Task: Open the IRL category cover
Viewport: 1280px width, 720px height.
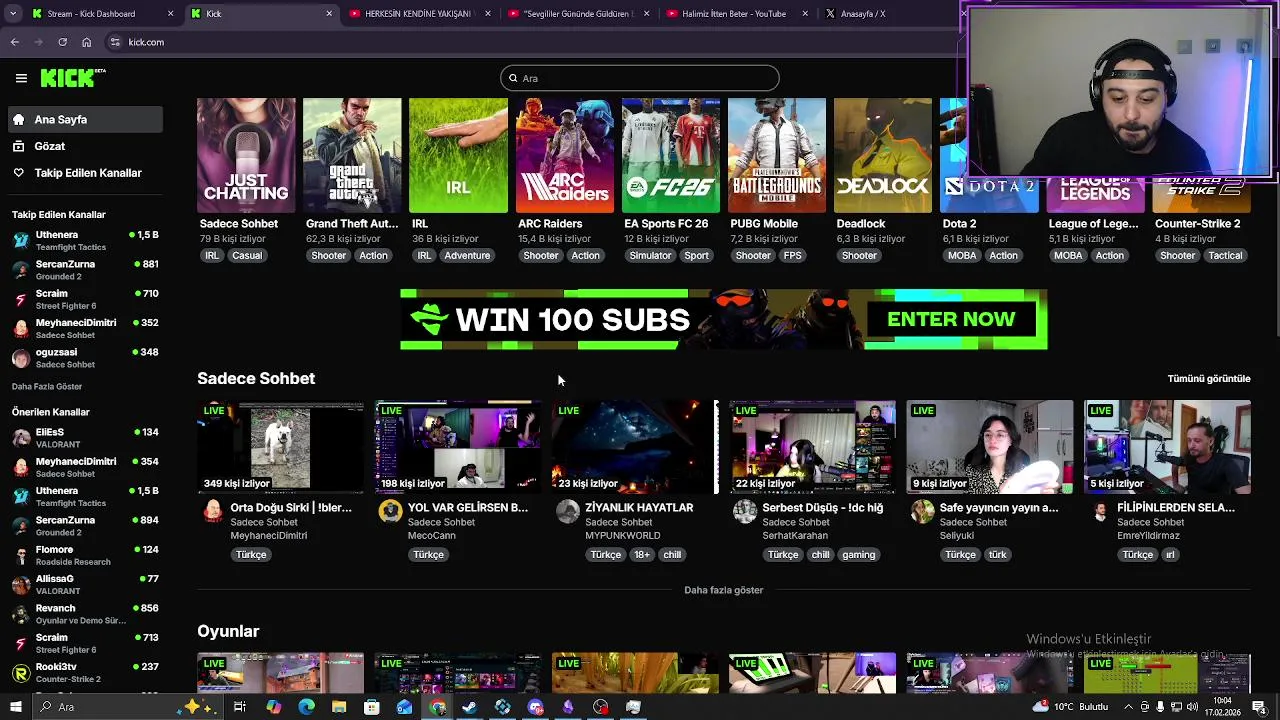Action: pyautogui.click(x=458, y=155)
